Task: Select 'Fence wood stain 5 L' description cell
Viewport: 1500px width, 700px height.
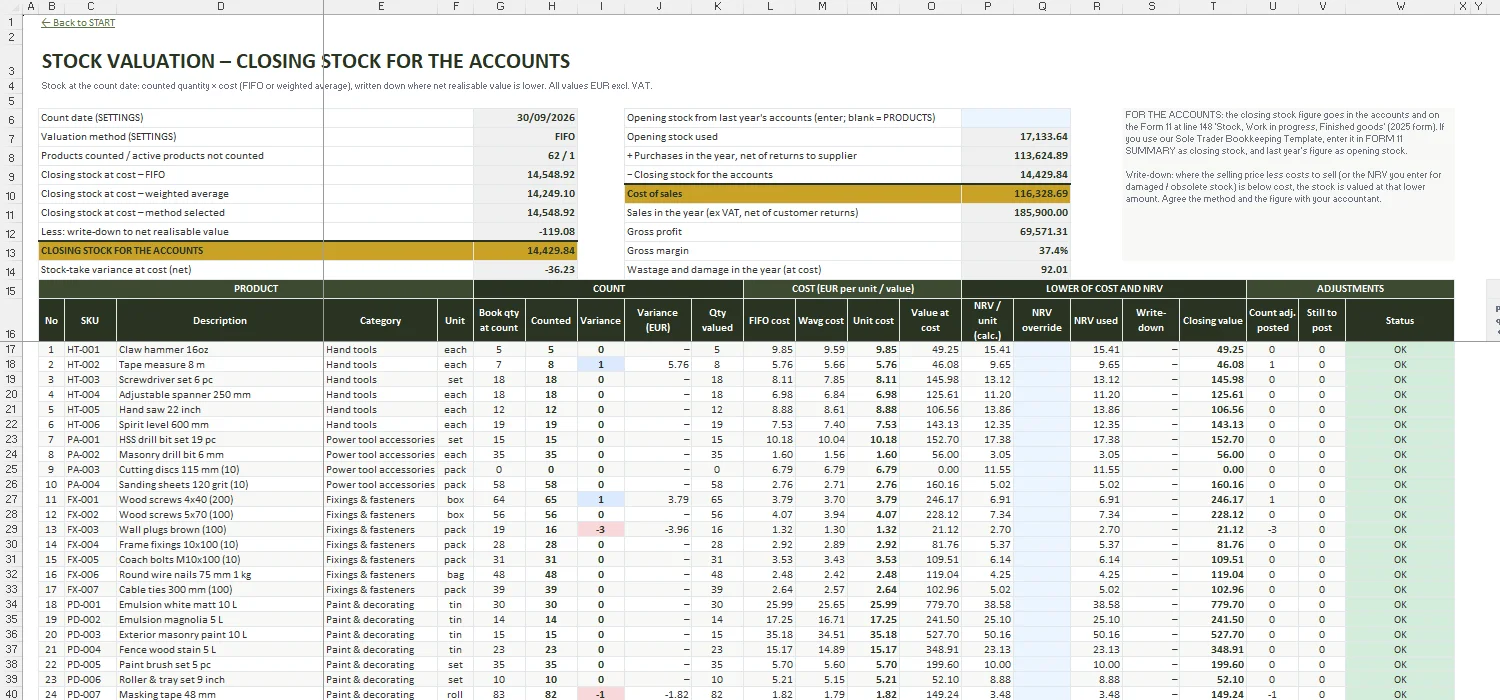Action: (220, 650)
